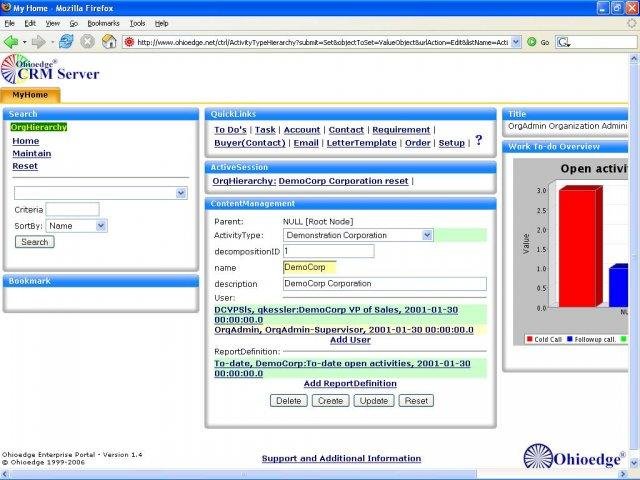
Task: Click into the Criteria input field
Action: (x=73, y=209)
